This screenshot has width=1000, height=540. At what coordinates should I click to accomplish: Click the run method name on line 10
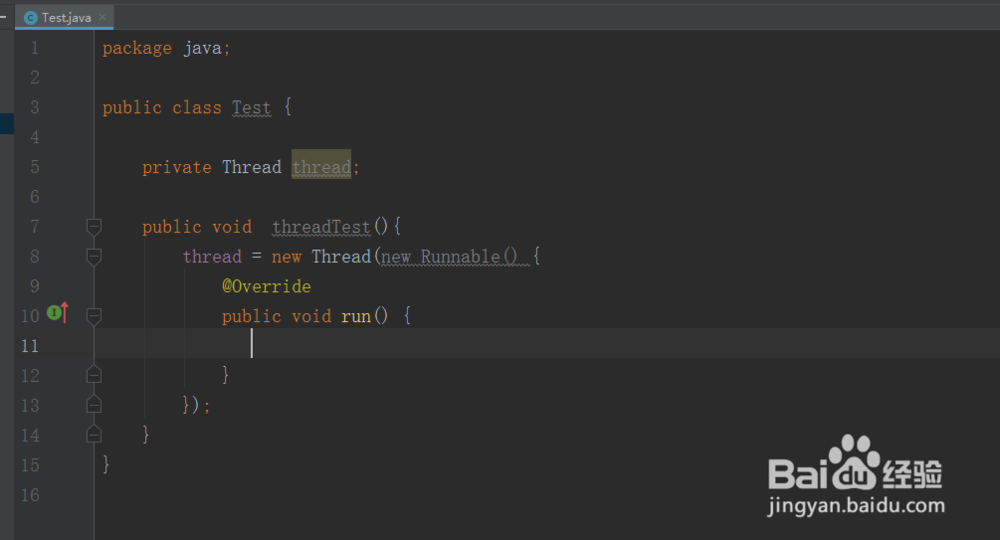(356, 316)
